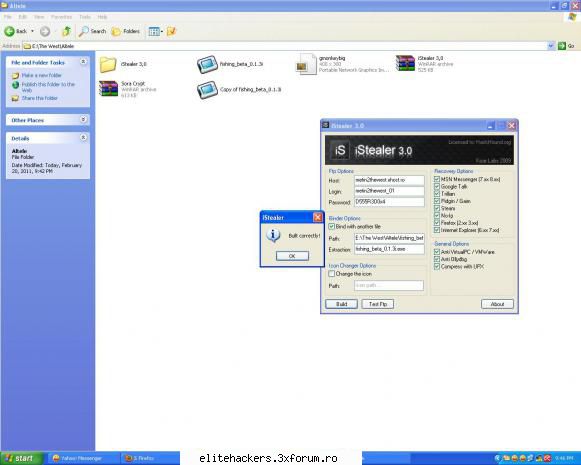Click the Make a new folder link

click(x=42, y=76)
